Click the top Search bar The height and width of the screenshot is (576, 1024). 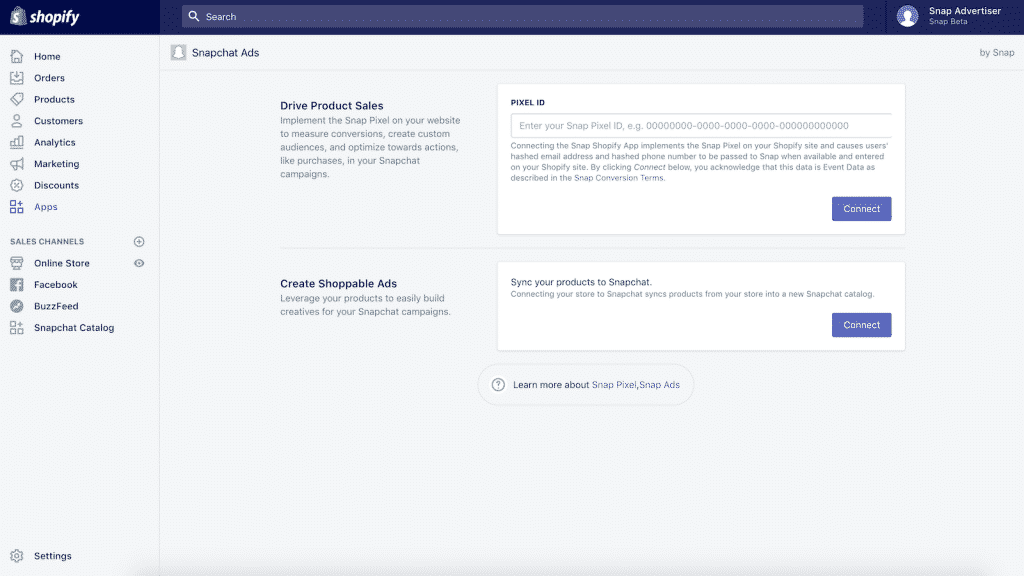pyautogui.click(x=522, y=17)
